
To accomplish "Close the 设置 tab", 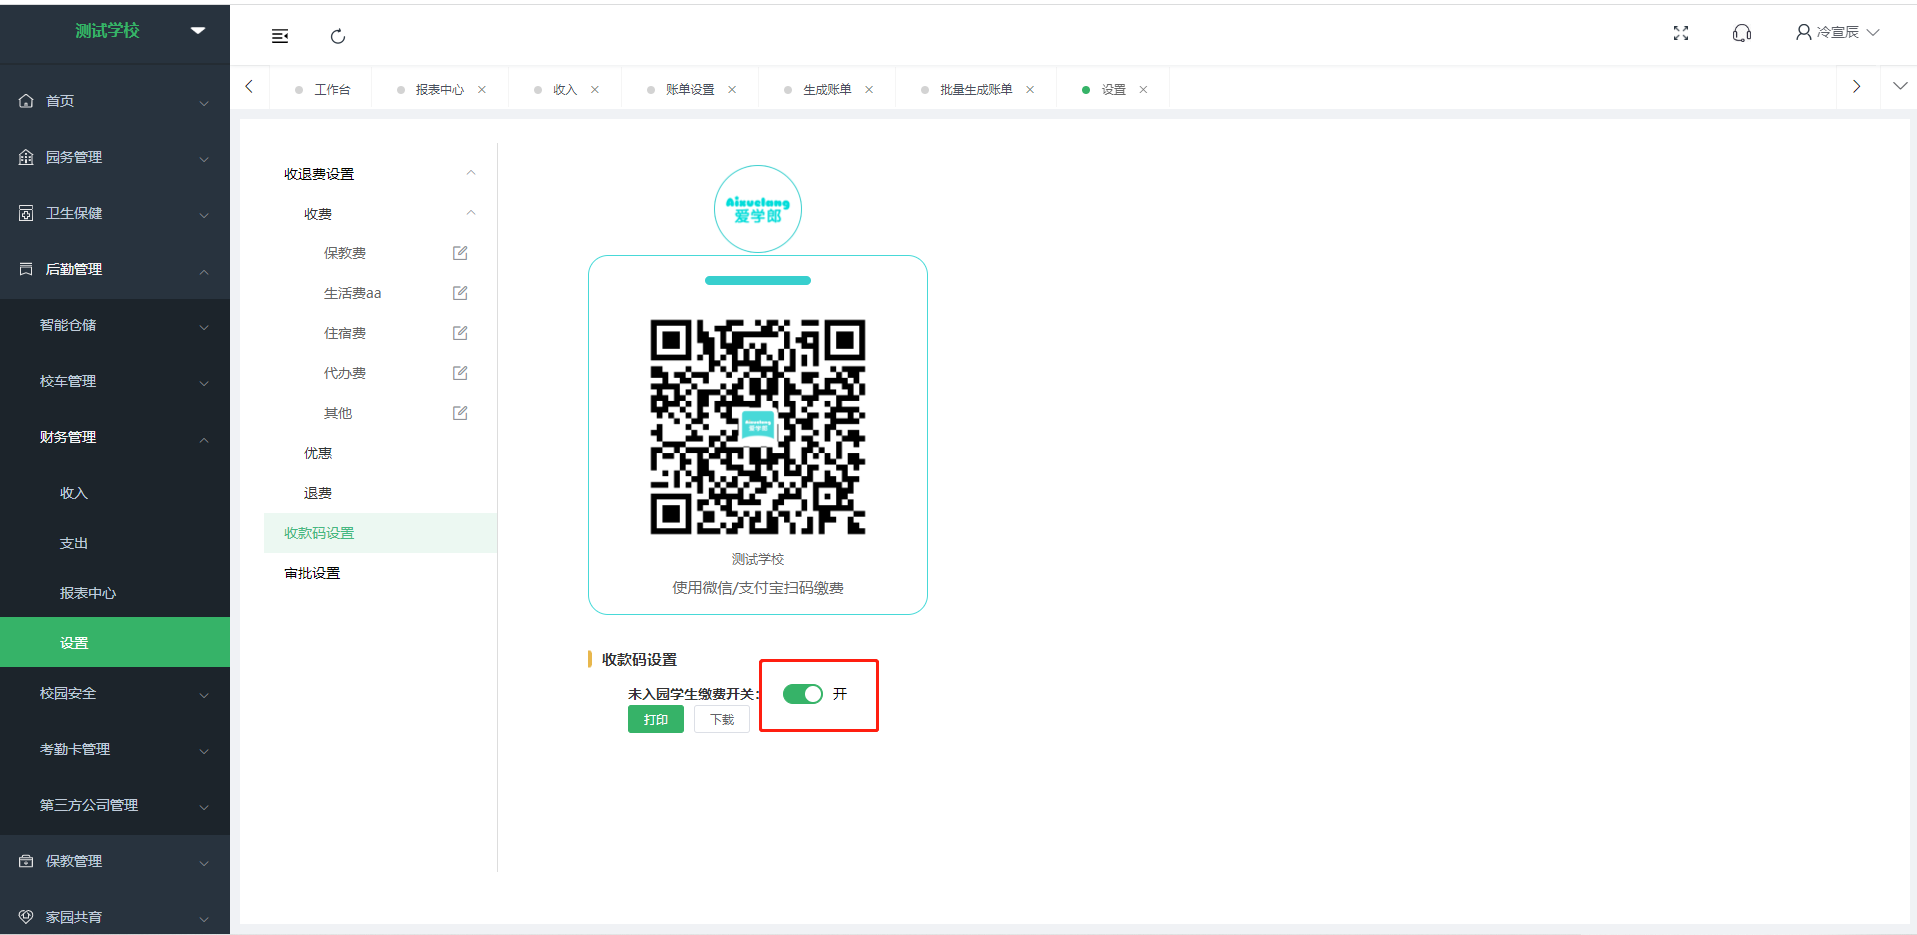I will click(1143, 90).
